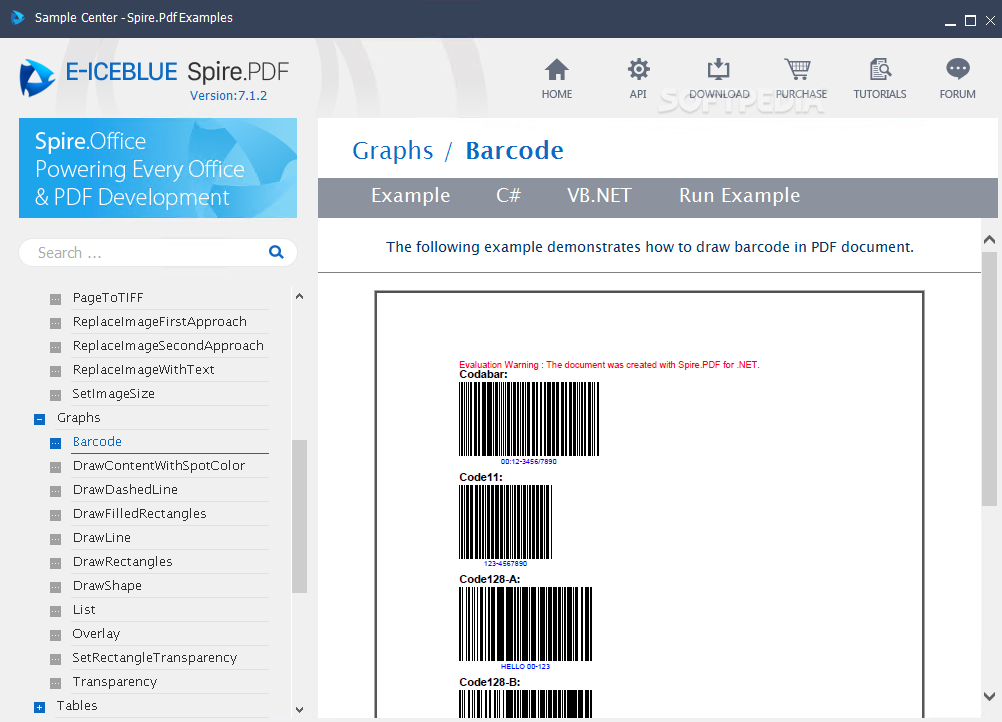Image resolution: width=1002 pixels, height=722 pixels.
Task: Open DrawContentWithSpotColor example
Action: click(x=158, y=466)
